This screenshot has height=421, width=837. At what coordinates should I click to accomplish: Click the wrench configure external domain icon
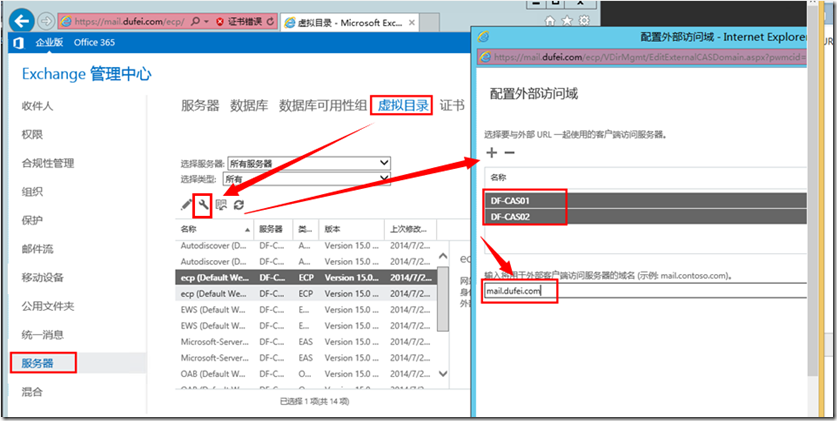point(203,204)
